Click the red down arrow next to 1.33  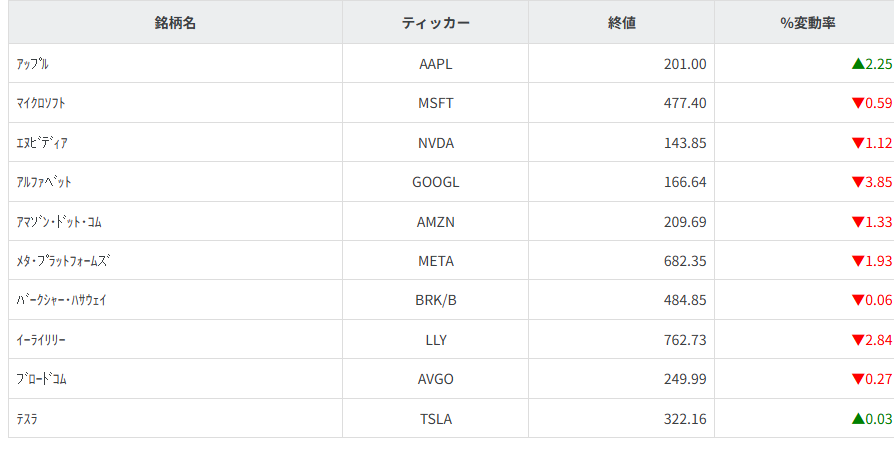(x=857, y=222)
